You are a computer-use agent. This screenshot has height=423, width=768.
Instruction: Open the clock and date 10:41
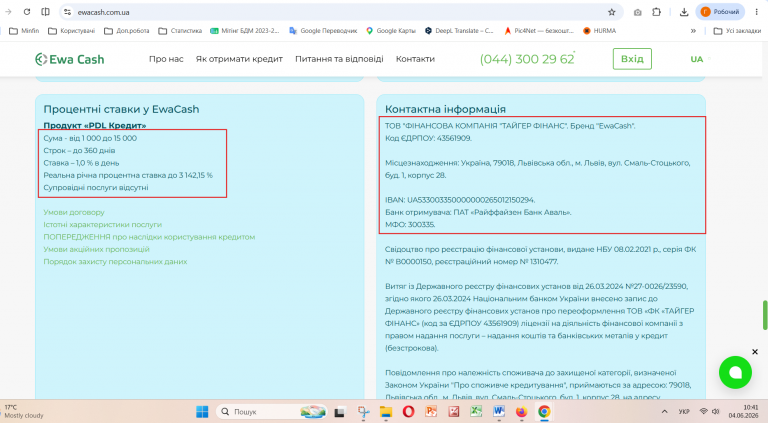point(743,411)
